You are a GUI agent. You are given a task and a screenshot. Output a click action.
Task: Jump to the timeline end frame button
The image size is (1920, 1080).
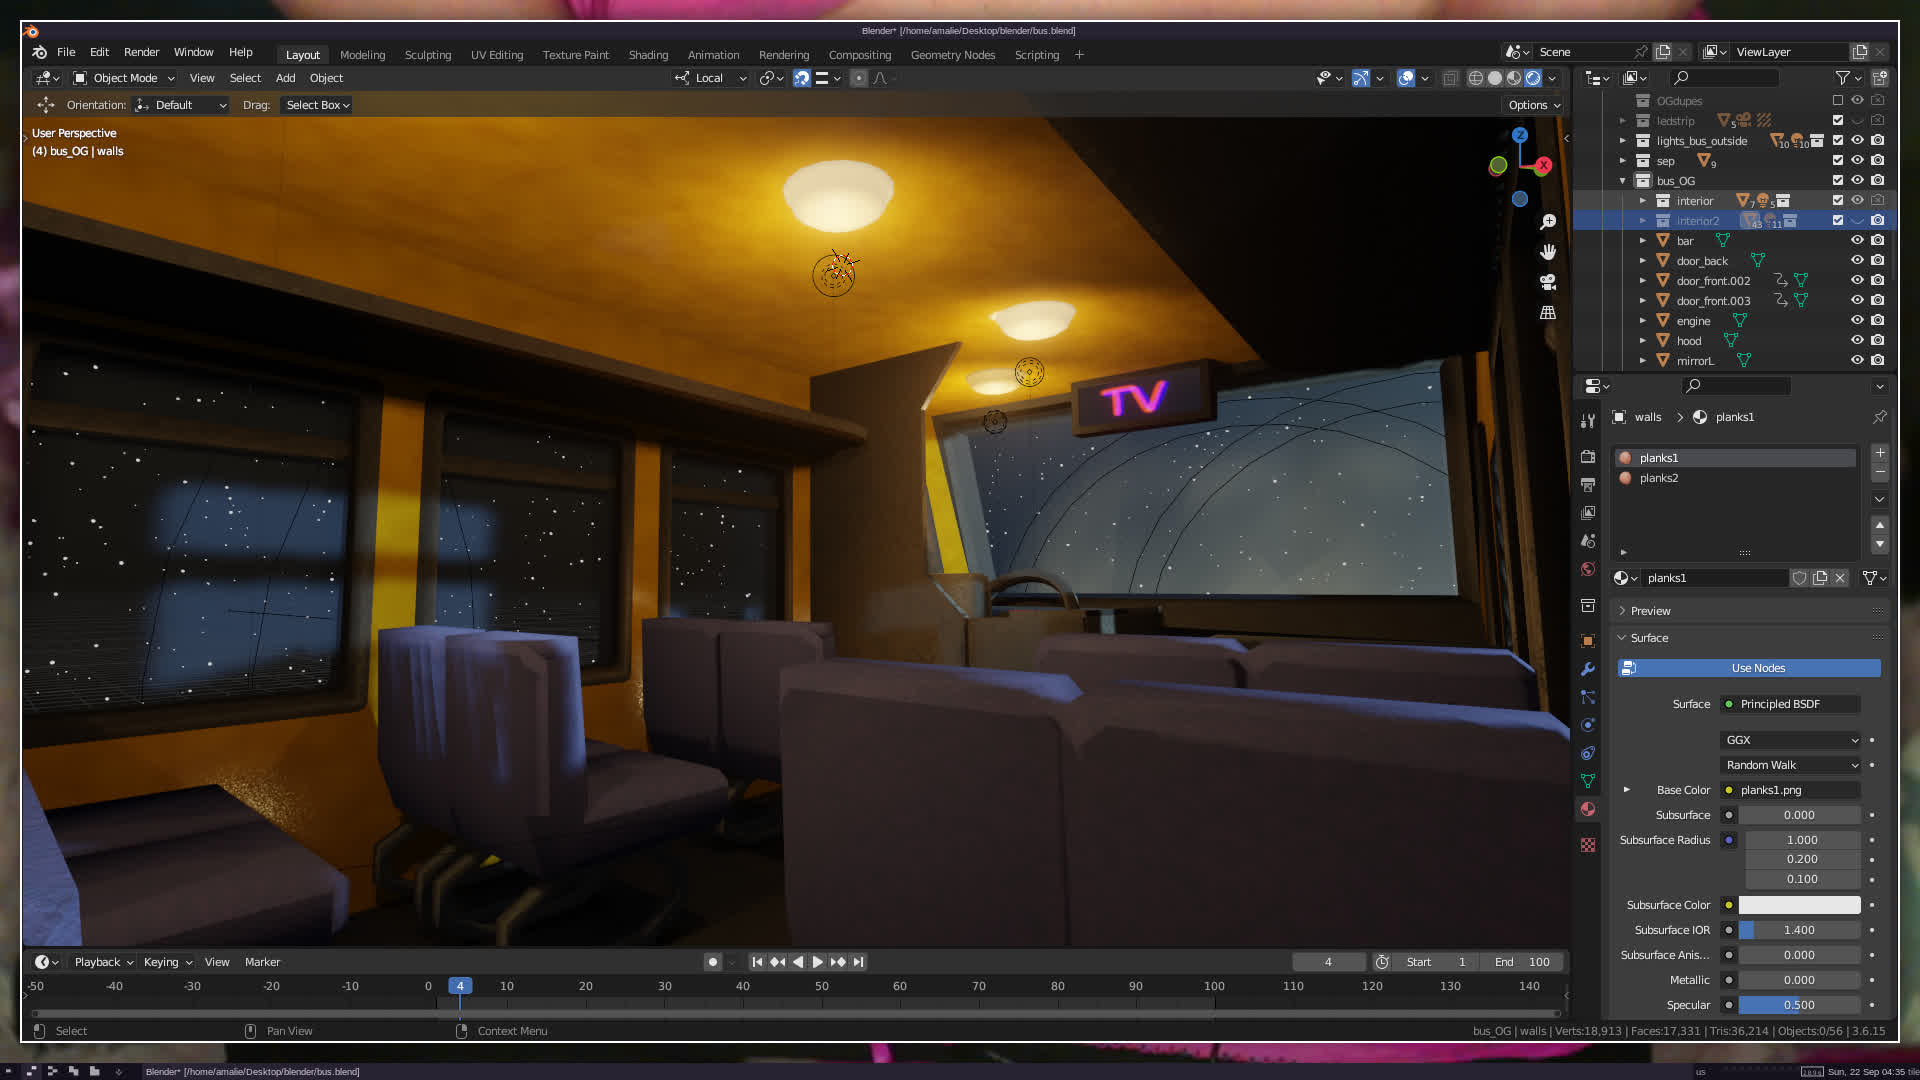[858, 962]
